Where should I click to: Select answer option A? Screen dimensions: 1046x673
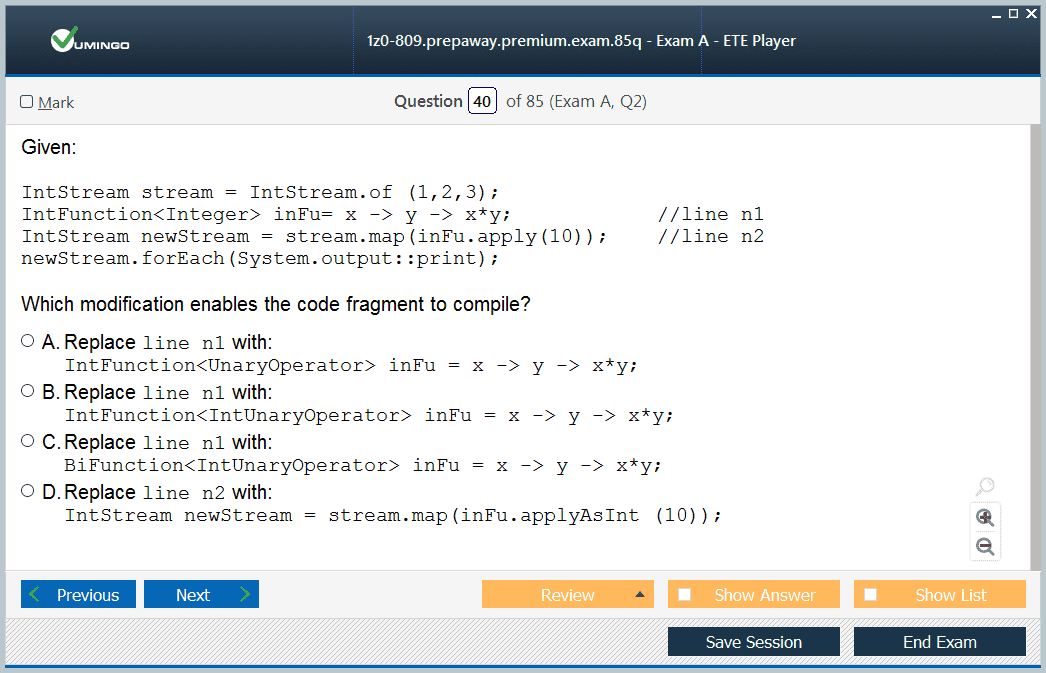click(28, 341)
